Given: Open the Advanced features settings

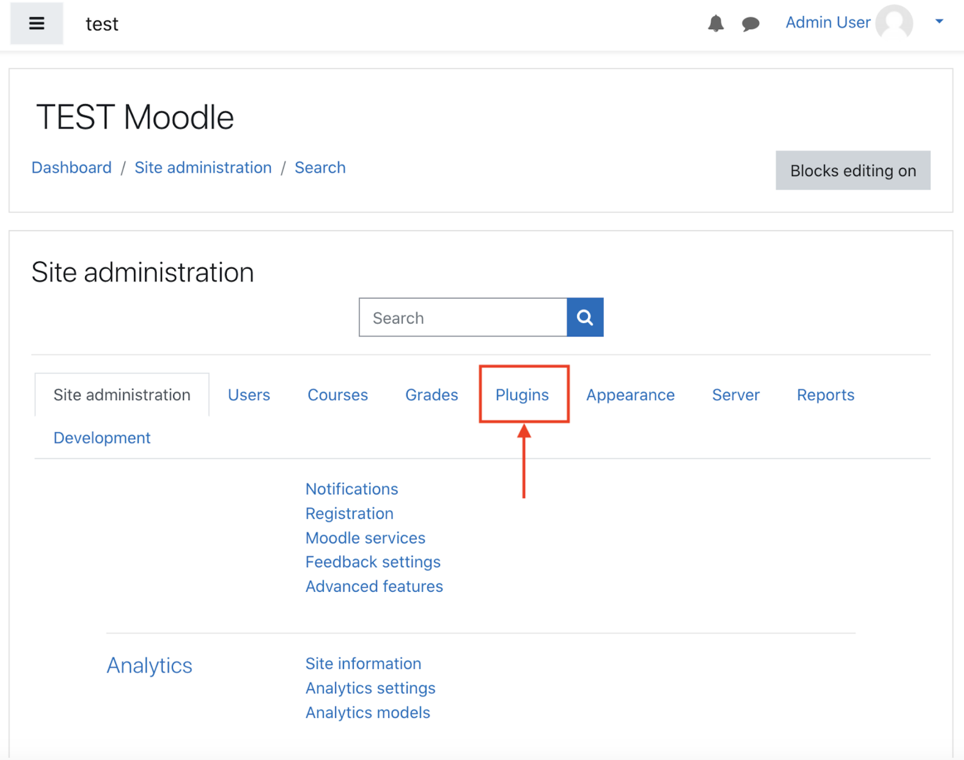Looking at the screenshot, I should click(x=374, y=586).
